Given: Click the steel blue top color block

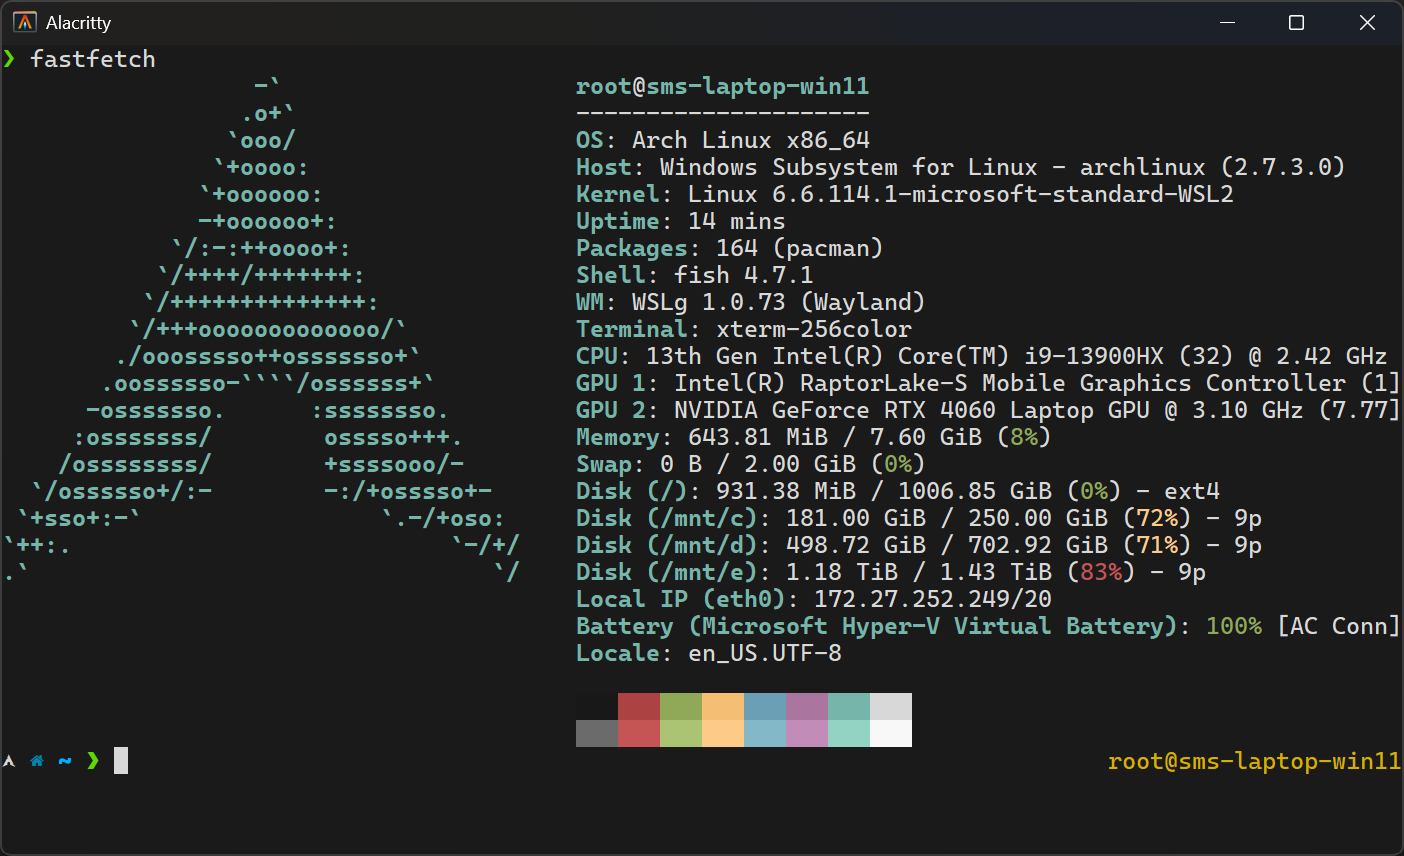Looking at the screenshot, I should point(765,706).
